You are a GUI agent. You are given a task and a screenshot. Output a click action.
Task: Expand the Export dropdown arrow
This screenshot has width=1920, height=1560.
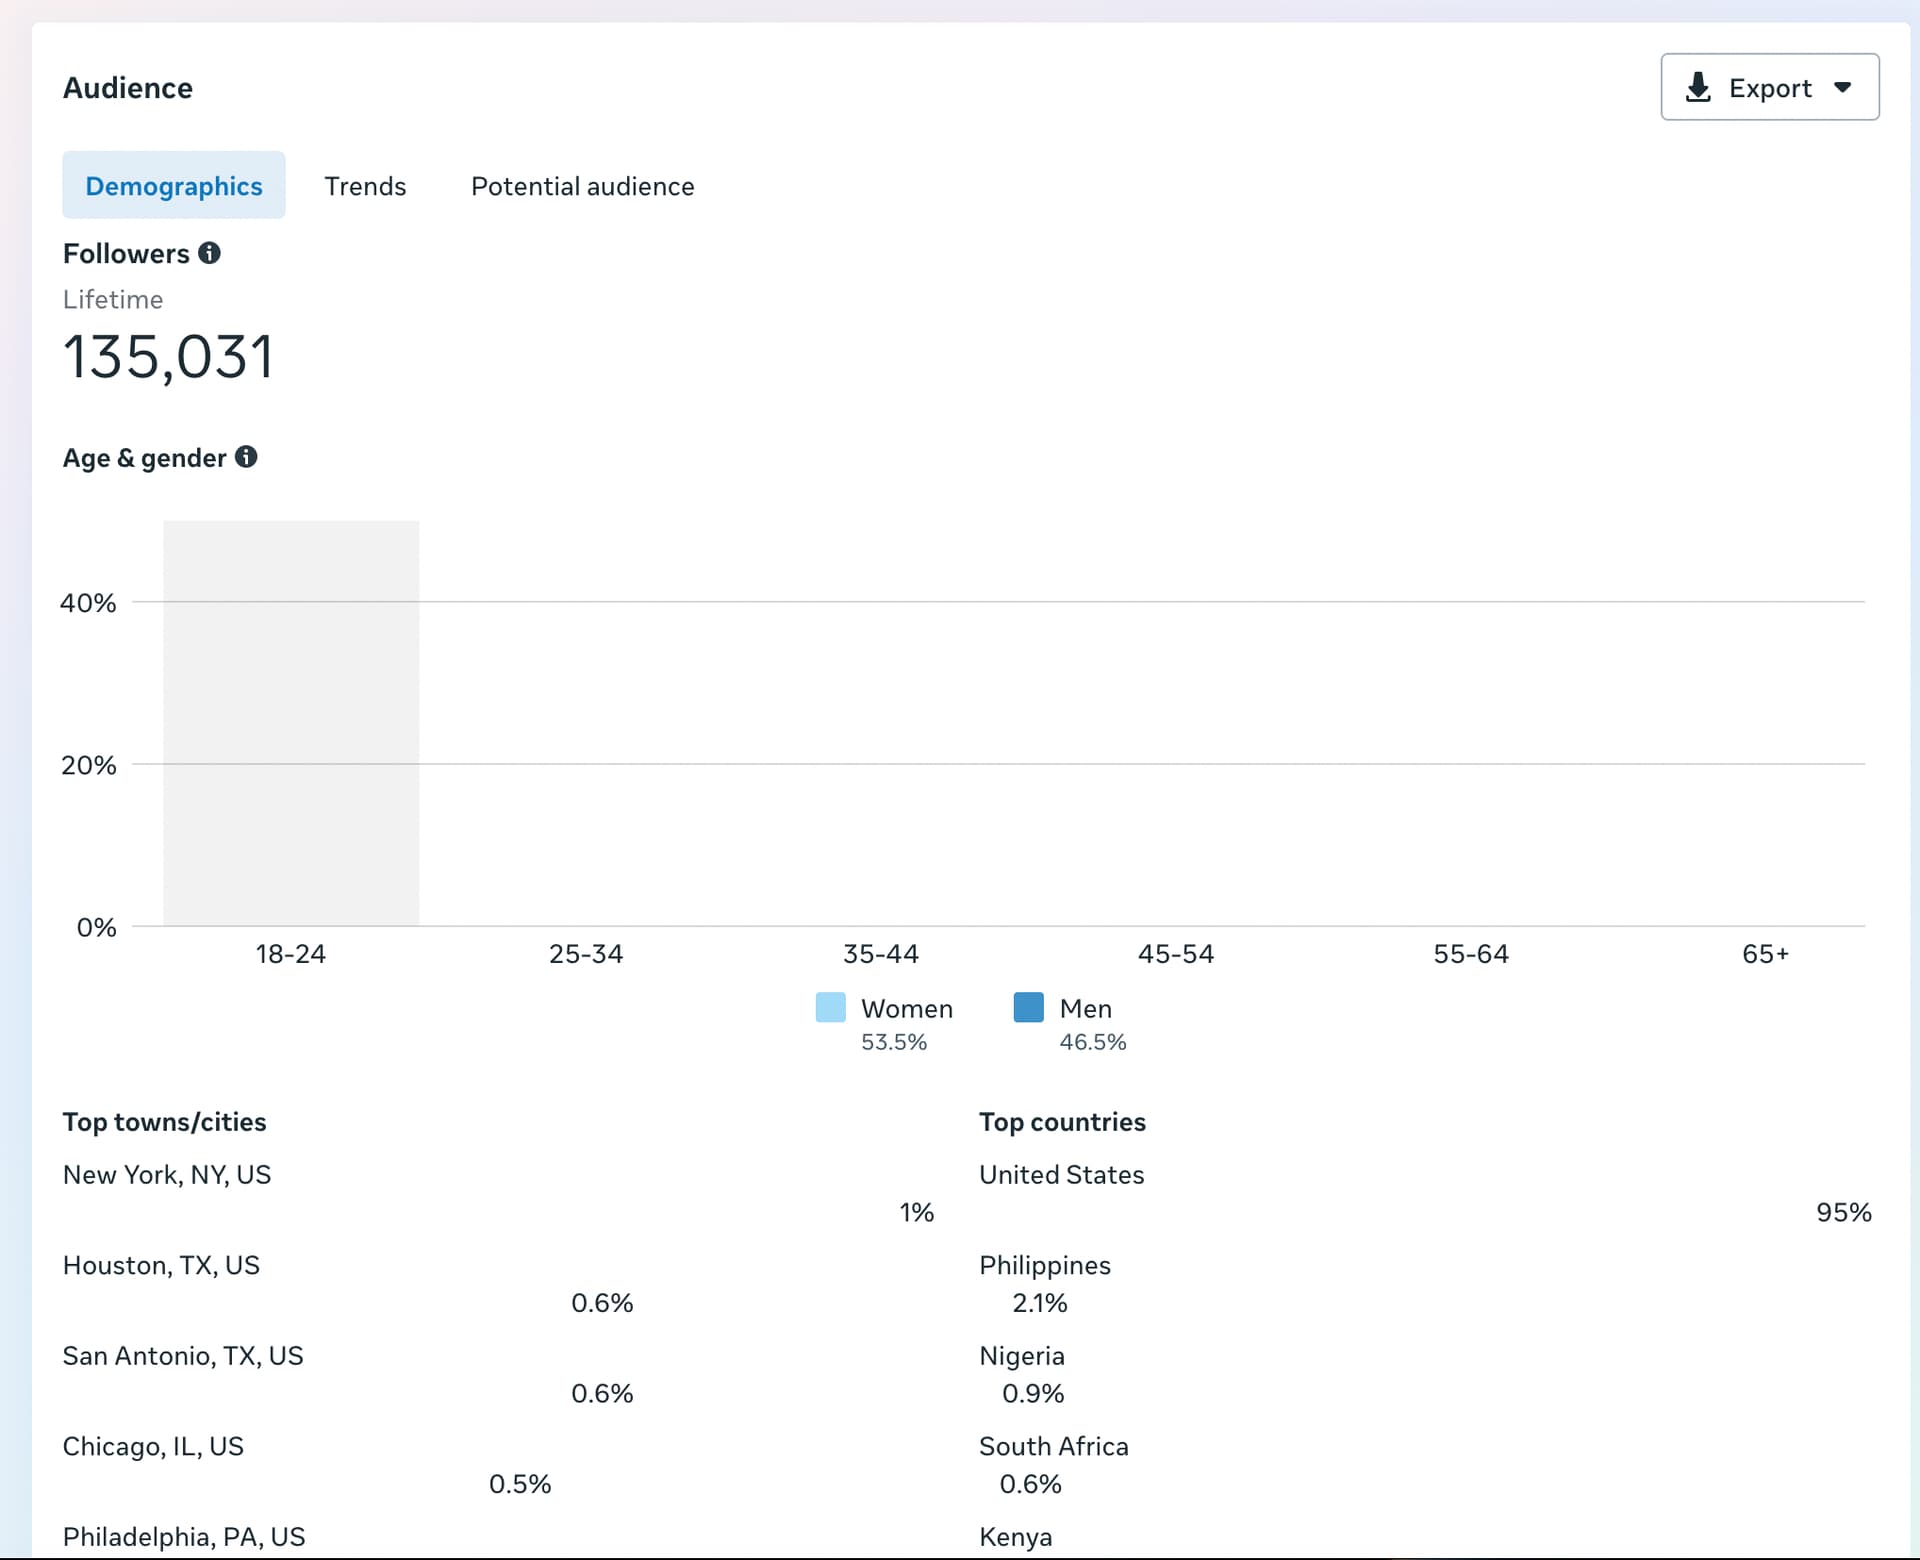pos(1843,88)
